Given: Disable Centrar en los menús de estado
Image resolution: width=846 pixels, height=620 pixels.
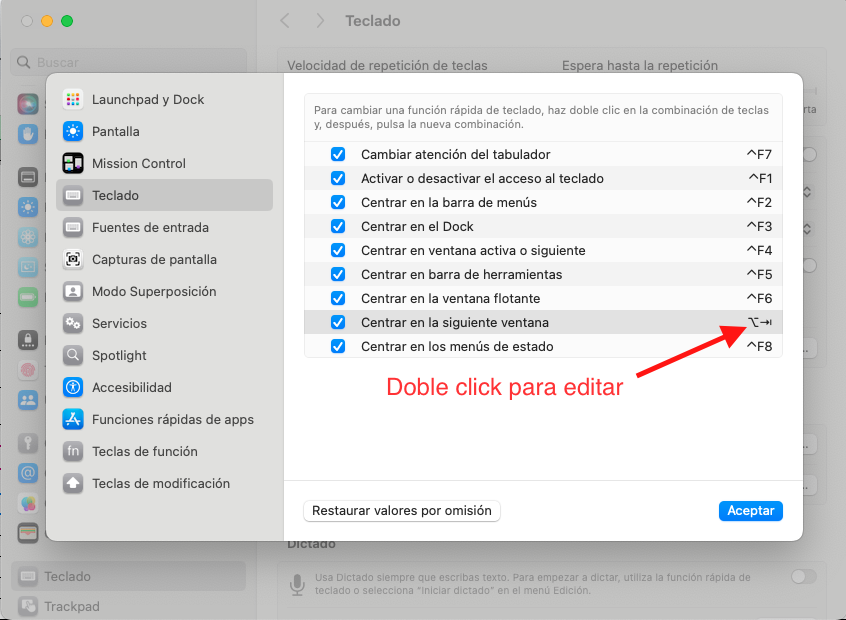Looking at the screenshot, I should coord(338,347).
